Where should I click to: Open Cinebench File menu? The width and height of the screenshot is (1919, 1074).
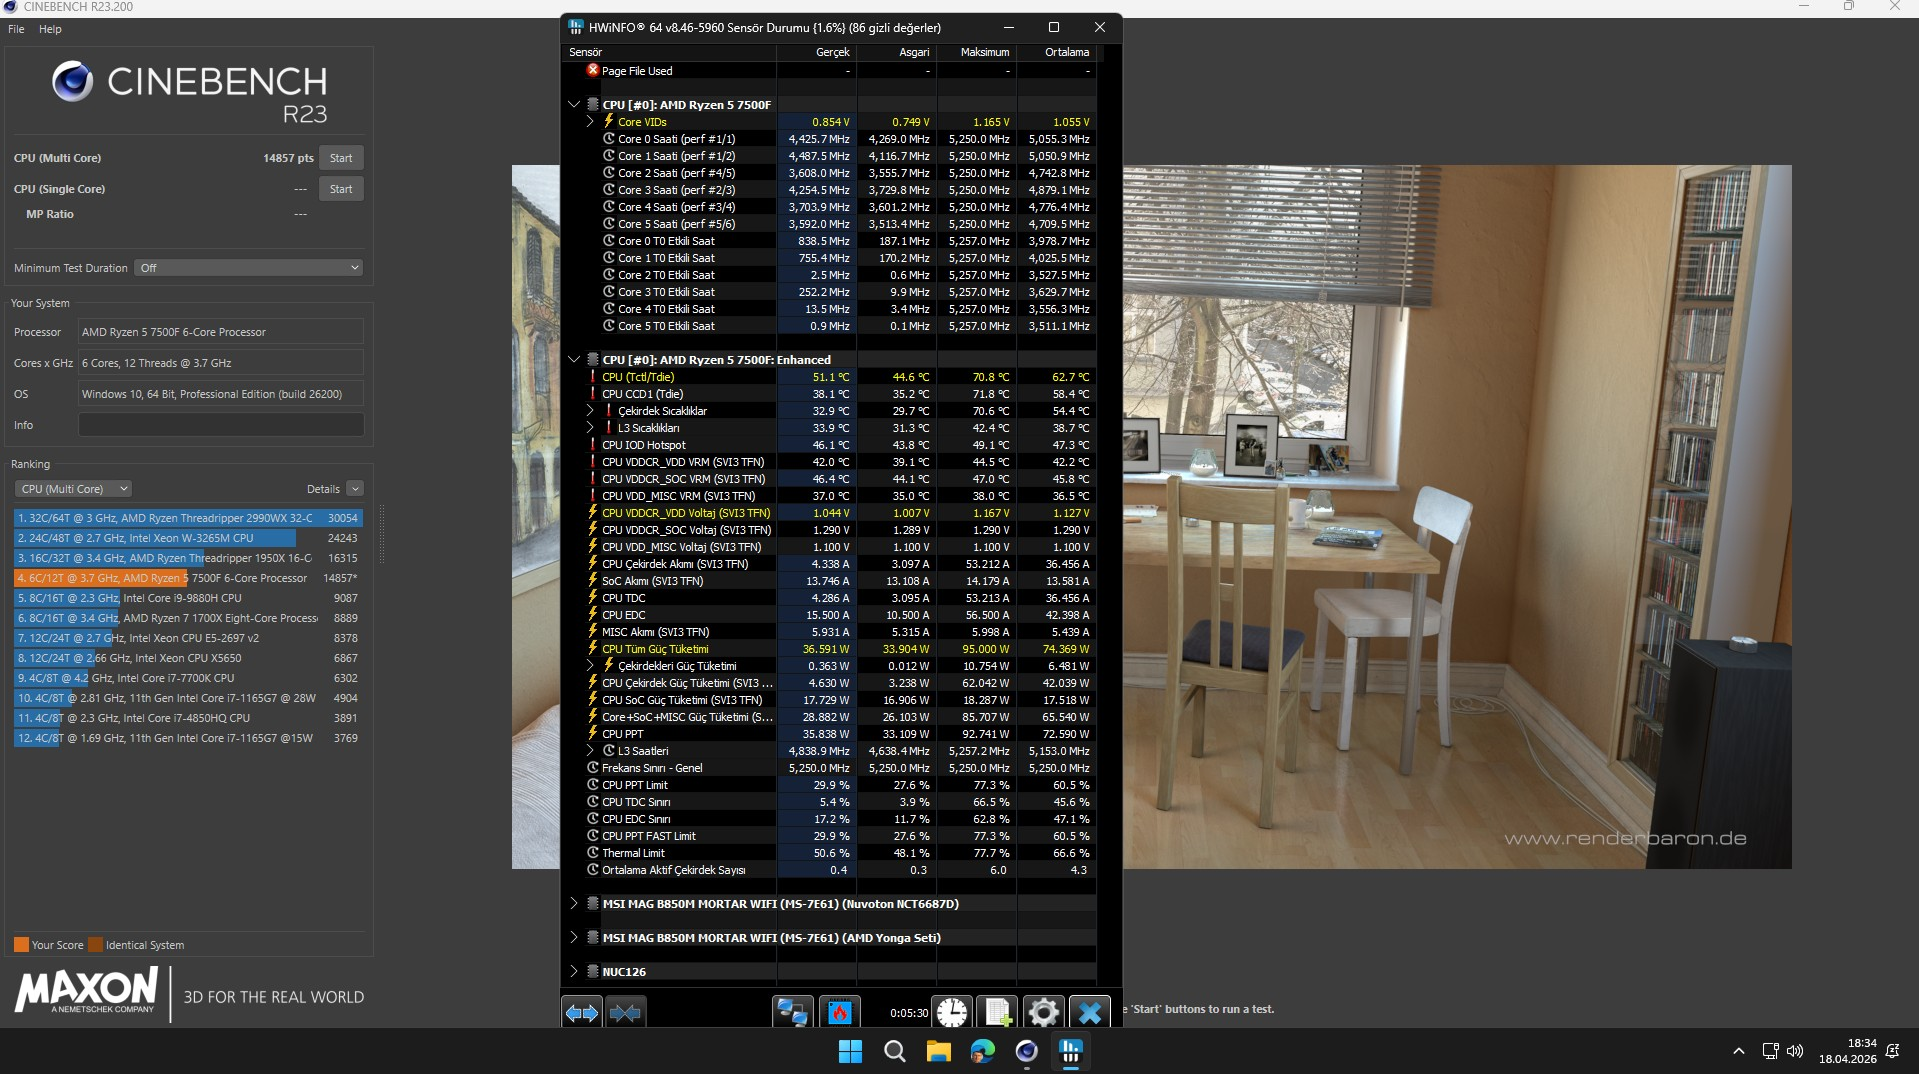pyautogui.click(x=16, y=29)
